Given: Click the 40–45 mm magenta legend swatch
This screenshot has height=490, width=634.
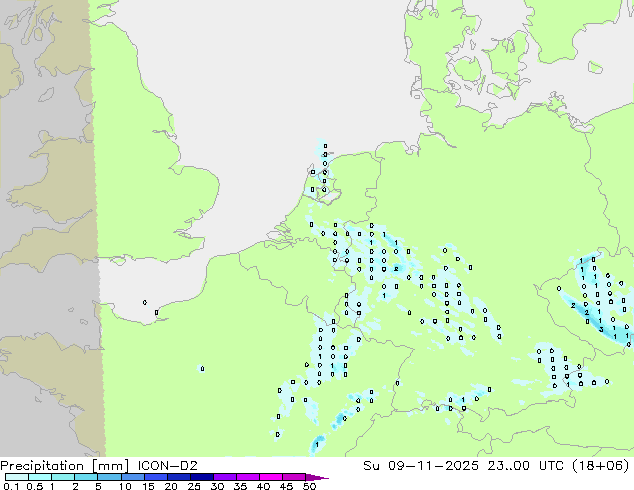Looking at the screenshot, I should [271, 477].
